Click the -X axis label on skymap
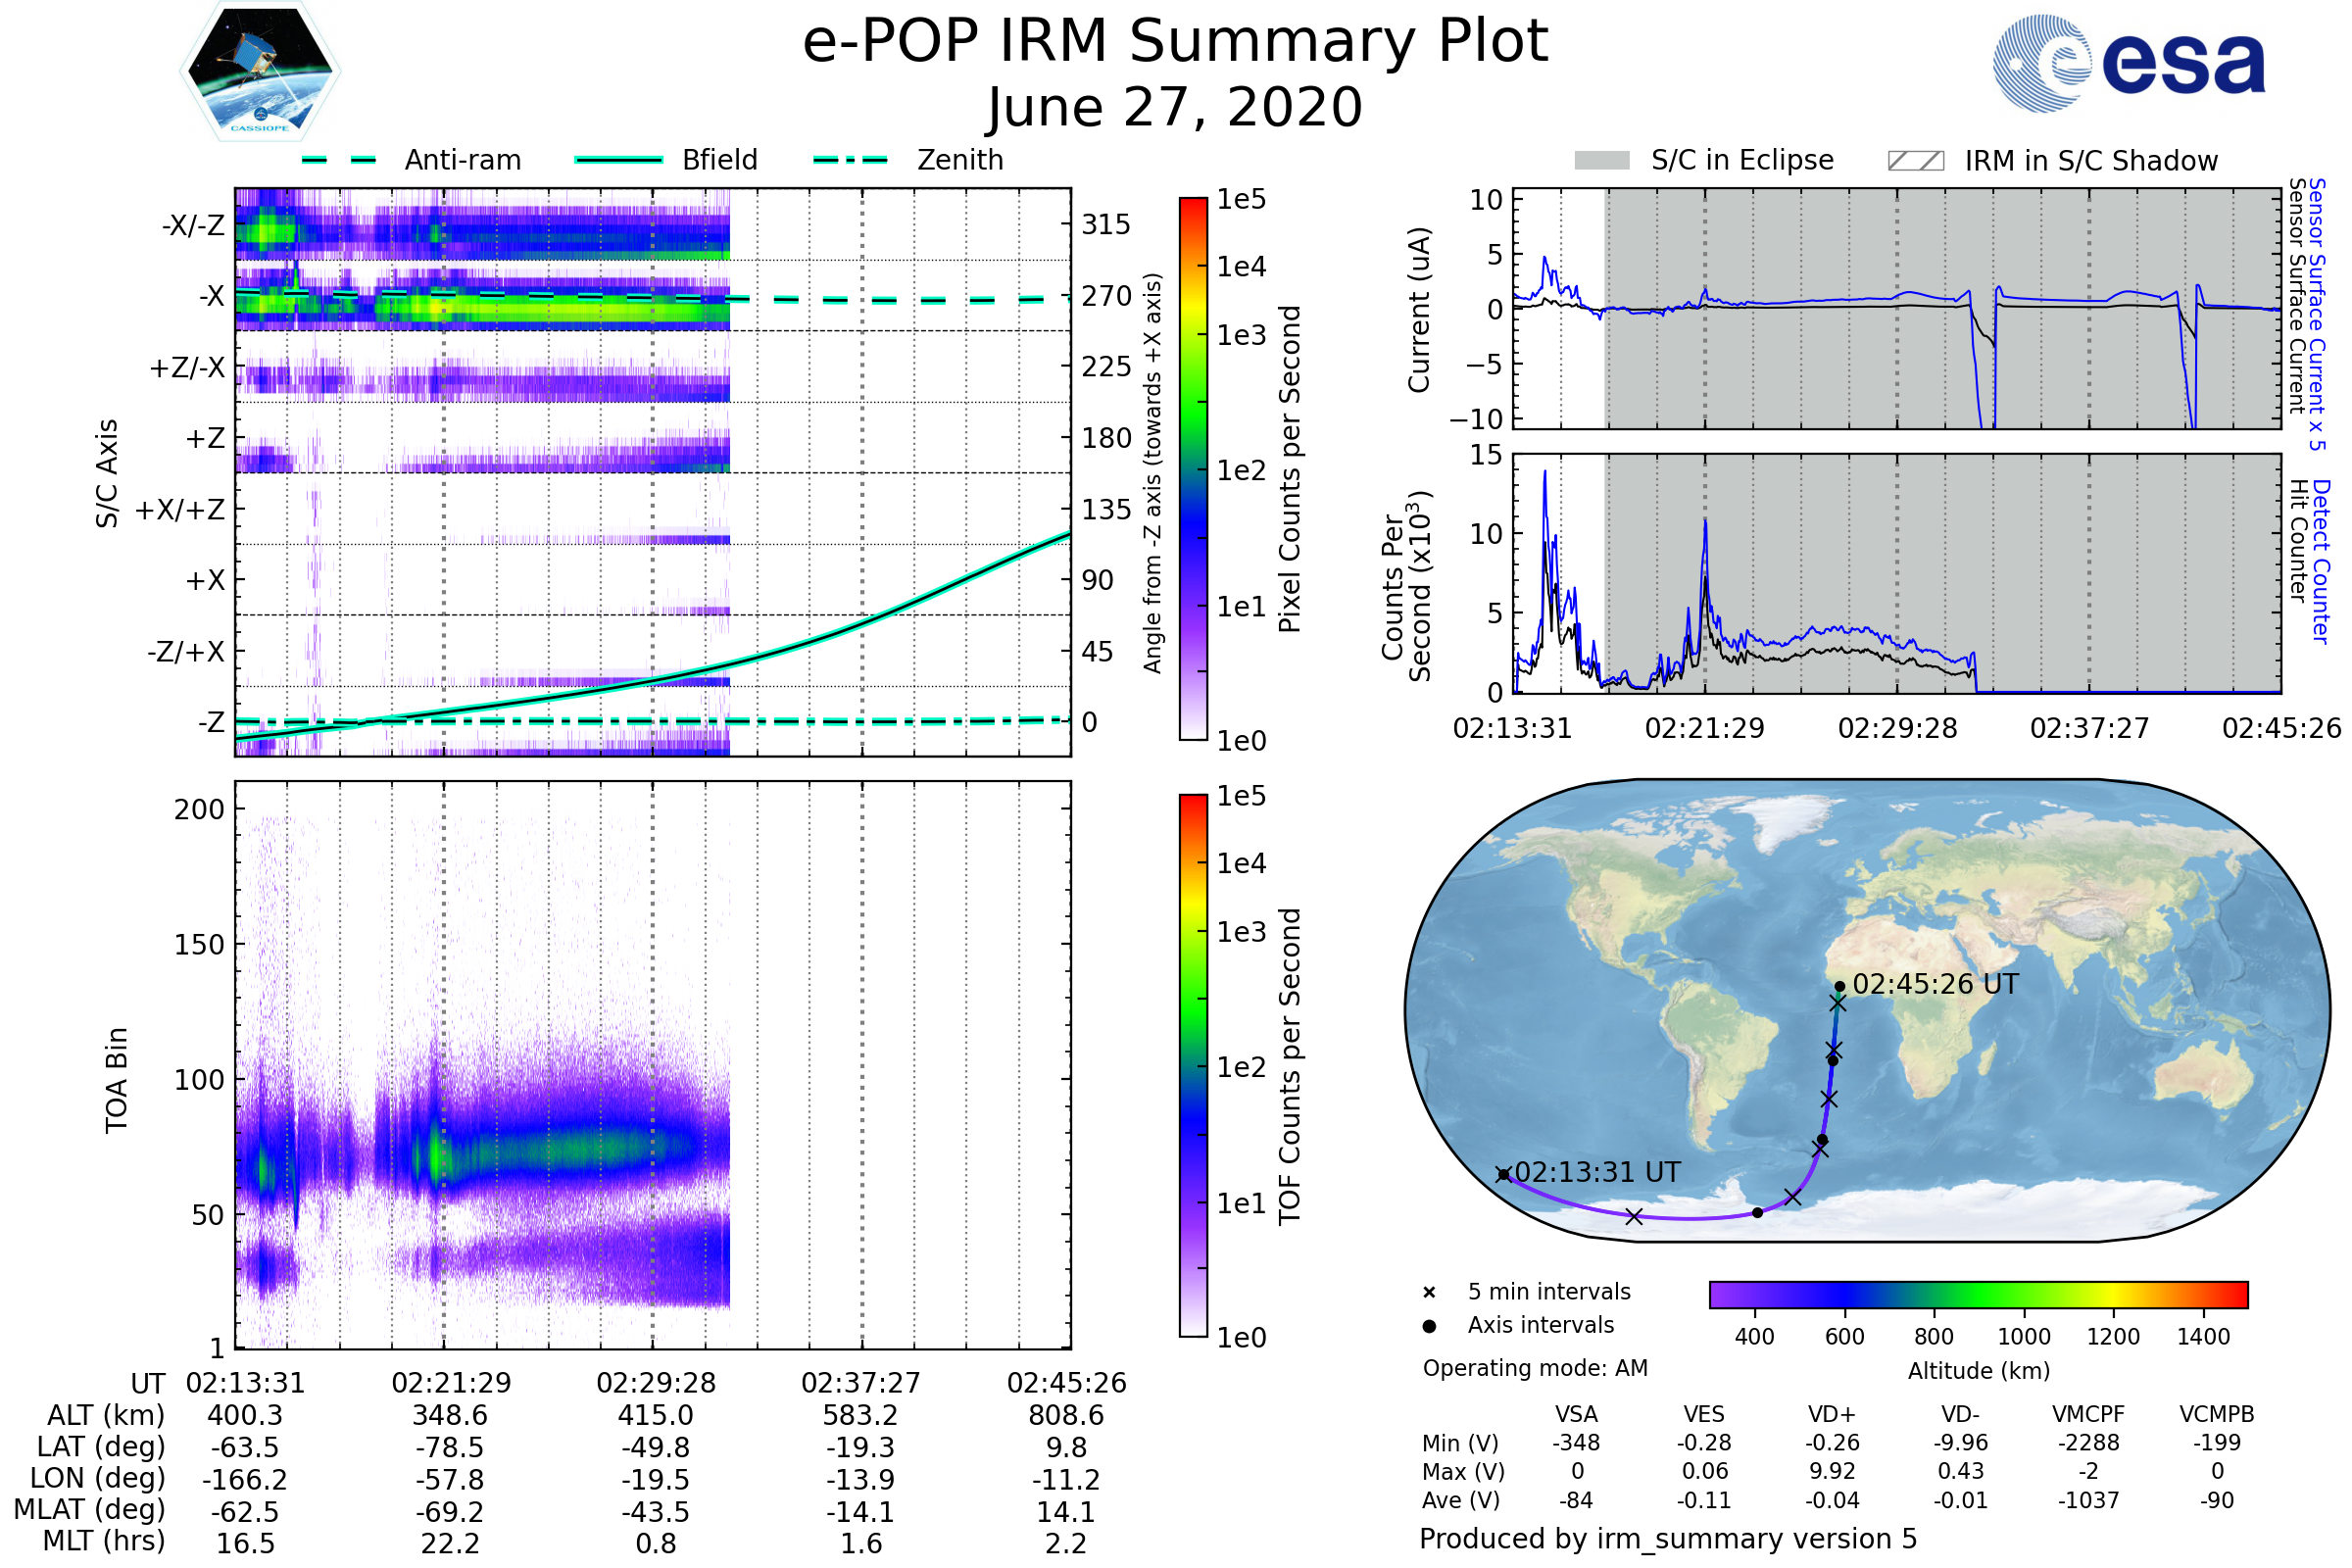Image resolution: width=2352 pixels, height=1568 pixels. [x=211, y=296]
